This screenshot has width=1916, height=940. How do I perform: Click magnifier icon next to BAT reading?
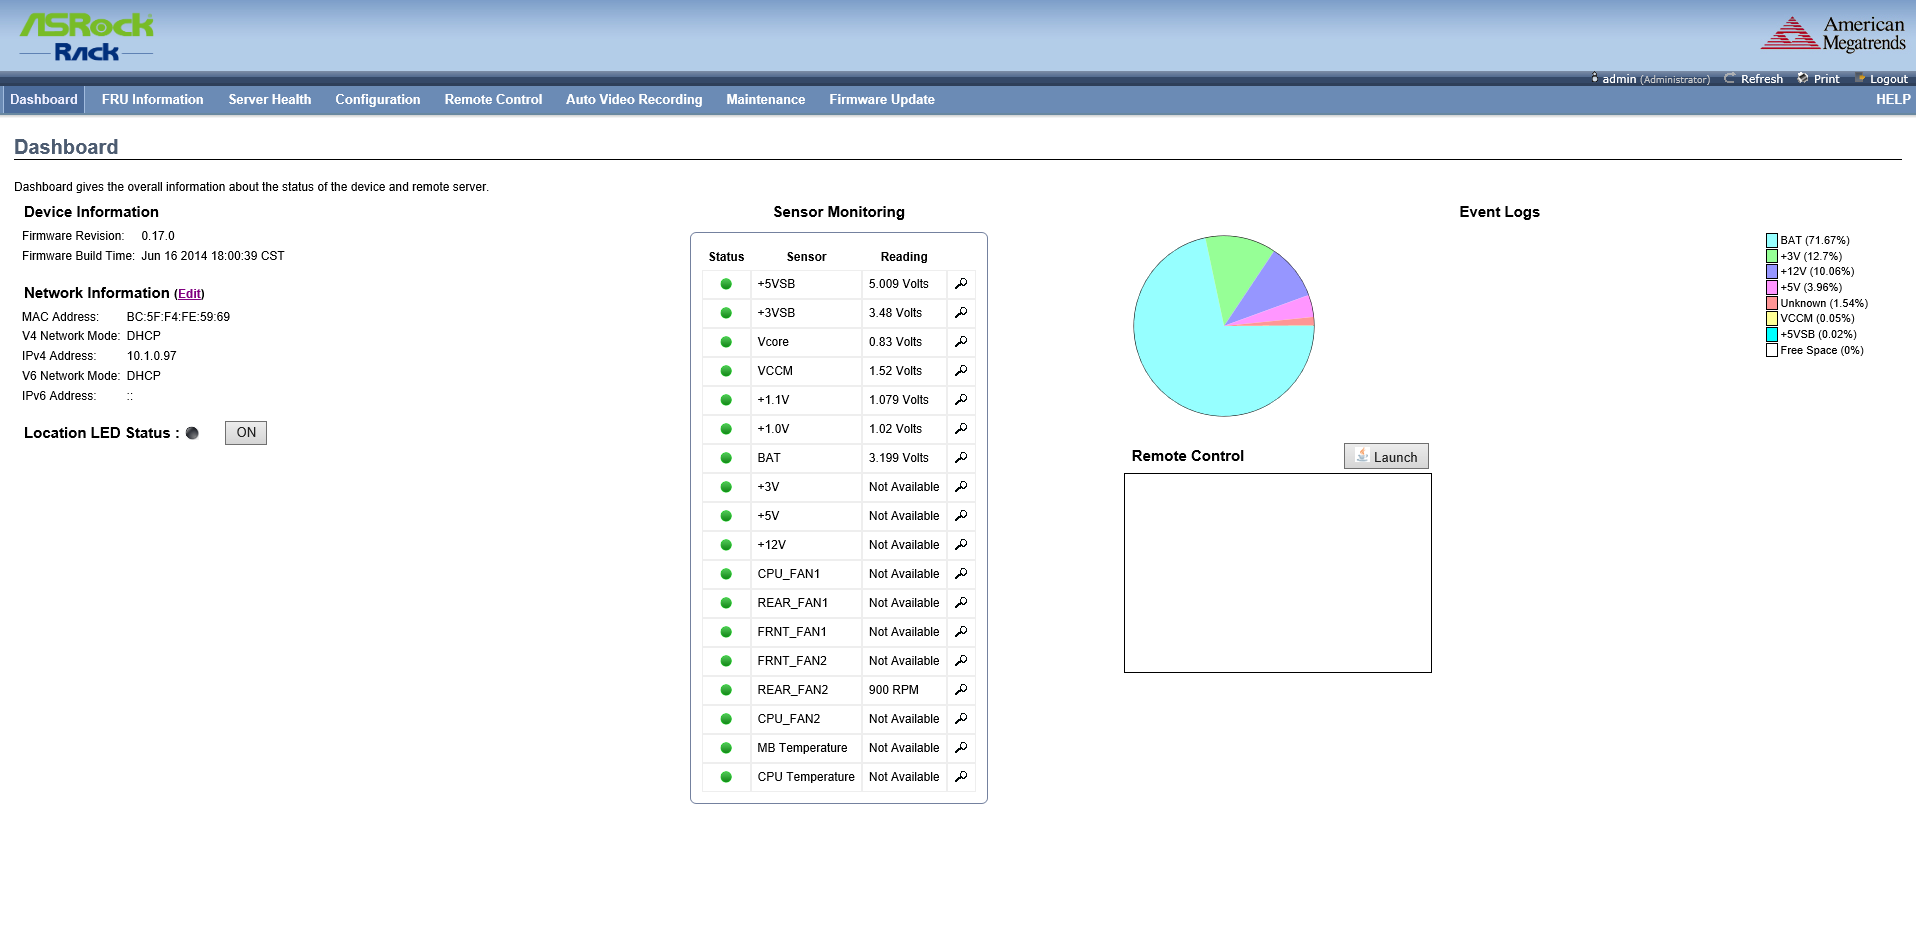tap(960, 458)
